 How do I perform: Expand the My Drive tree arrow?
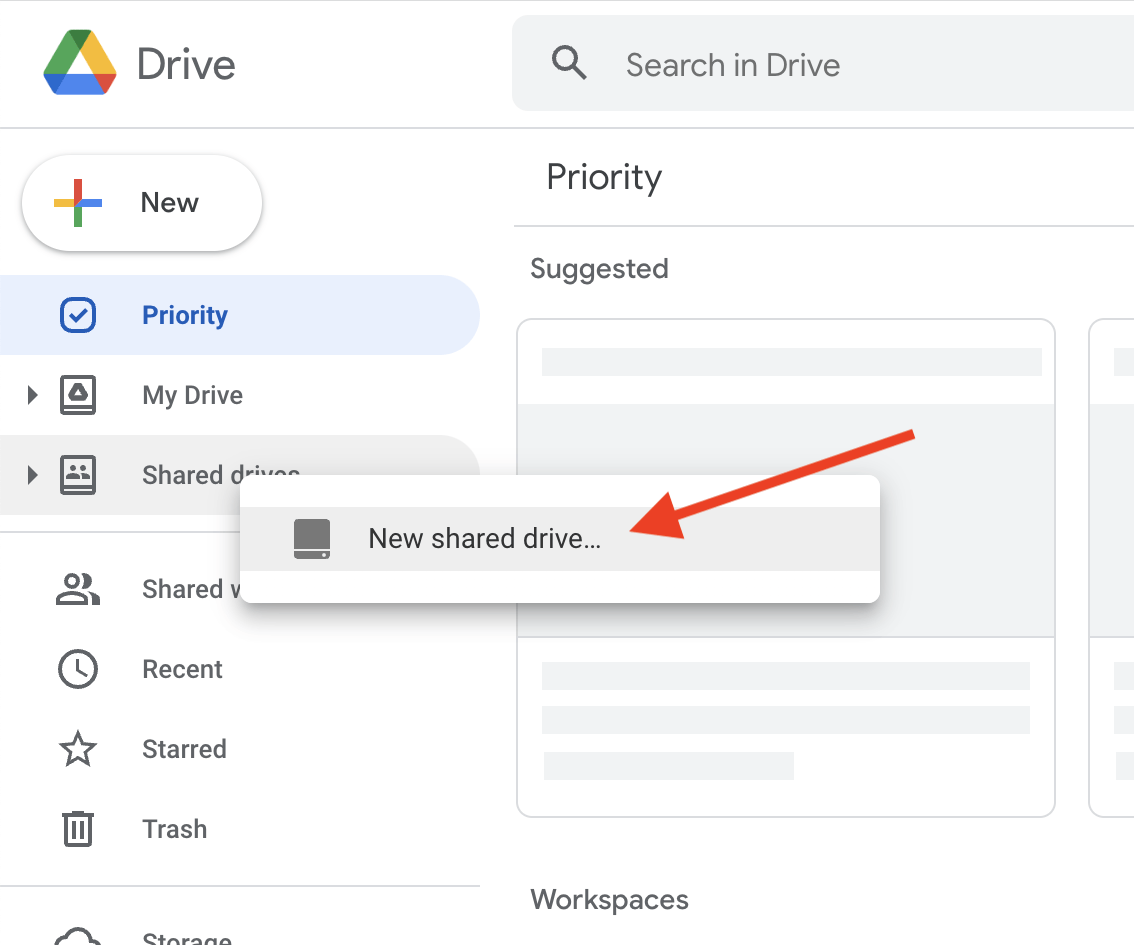pyautogui.click(x=32, y=395)
